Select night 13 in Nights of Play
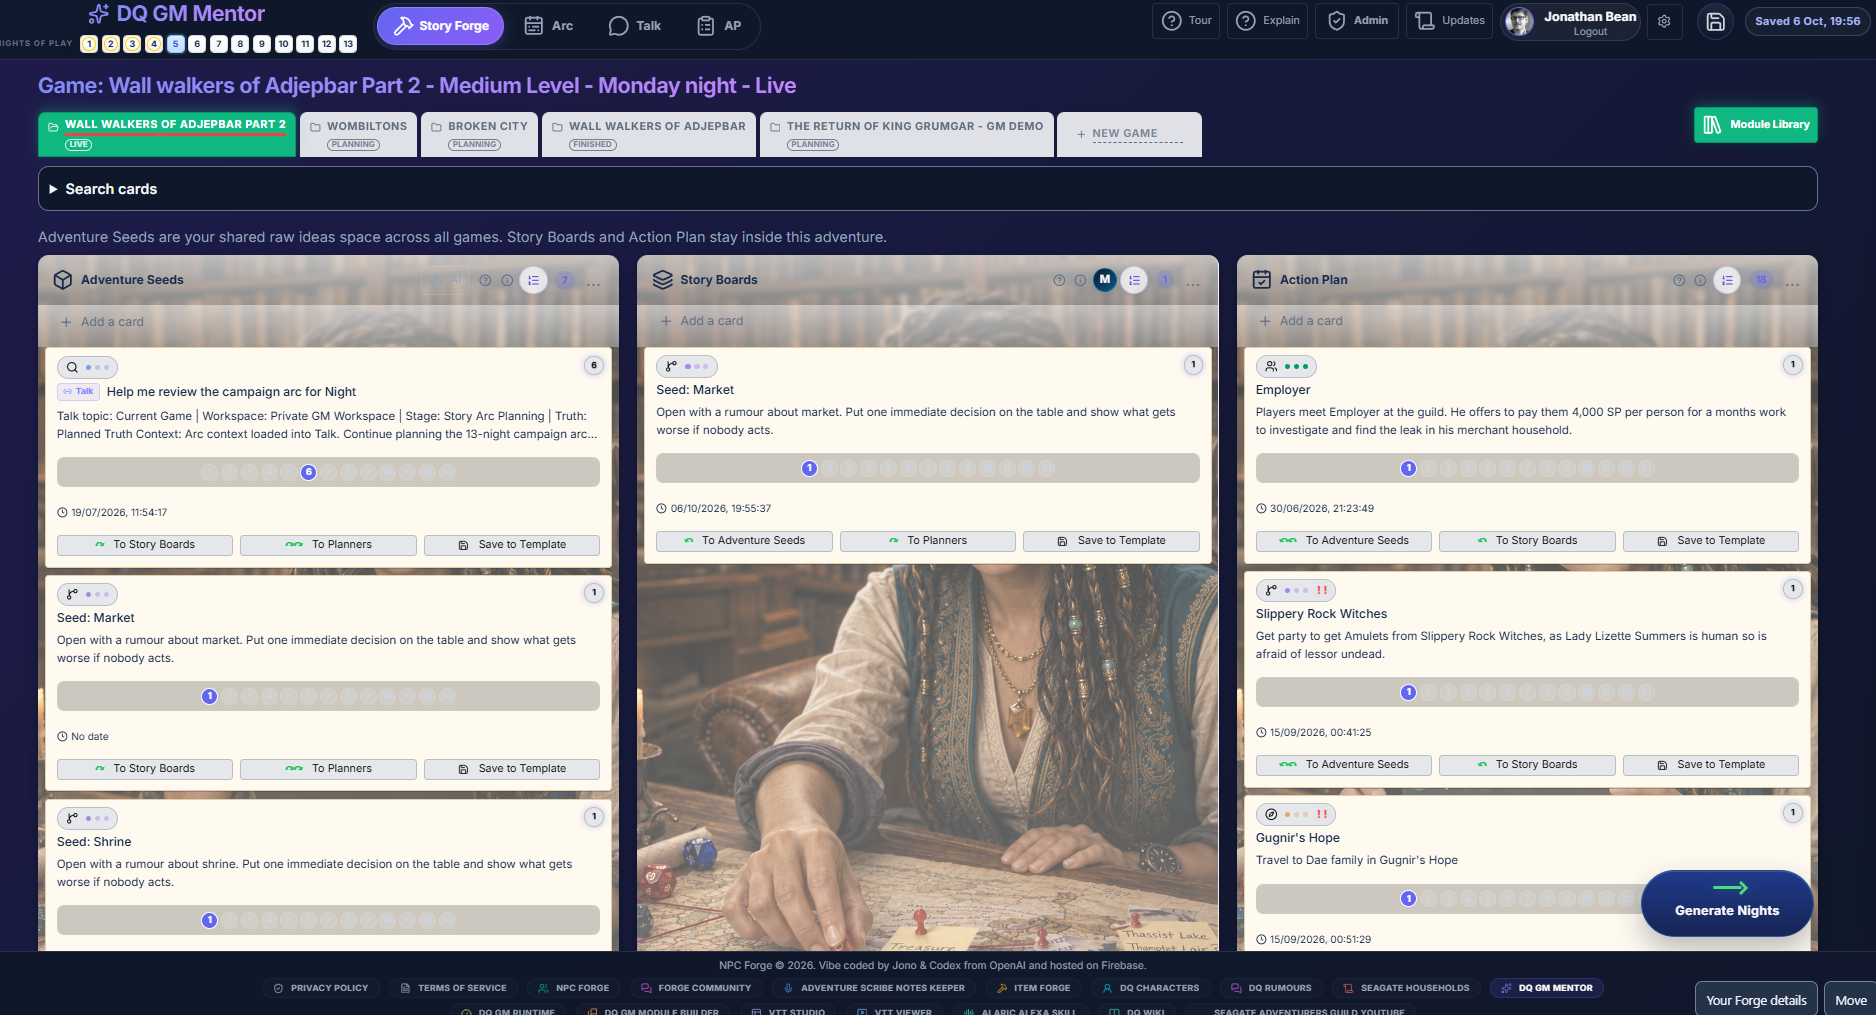 [348, 44]
